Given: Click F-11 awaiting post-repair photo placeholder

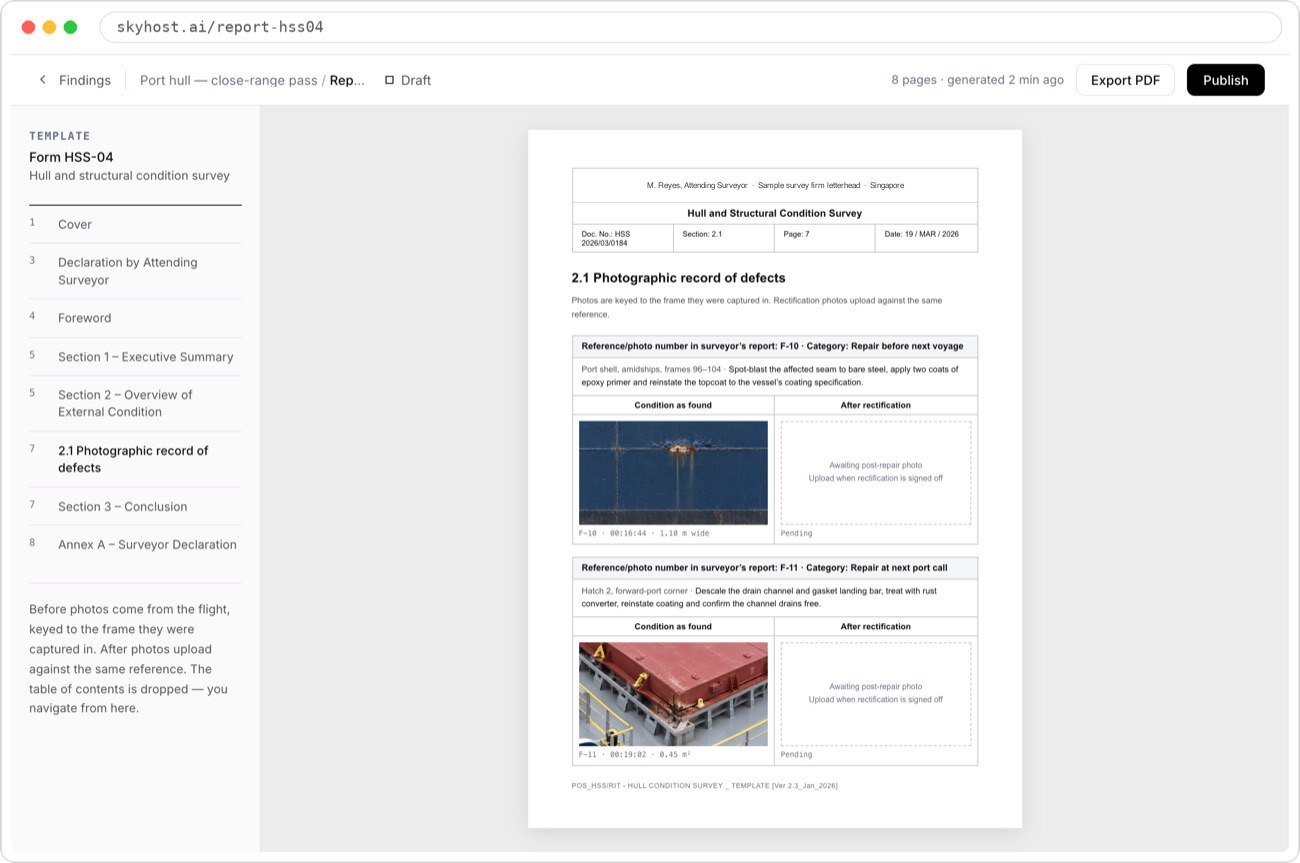Looking at the screenshot, I should click(x=876, y=694).
